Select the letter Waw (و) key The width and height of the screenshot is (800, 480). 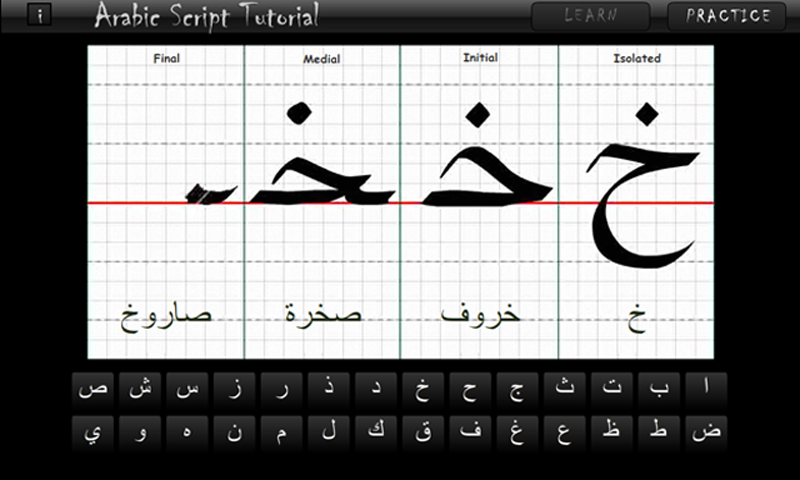[140, 433]
